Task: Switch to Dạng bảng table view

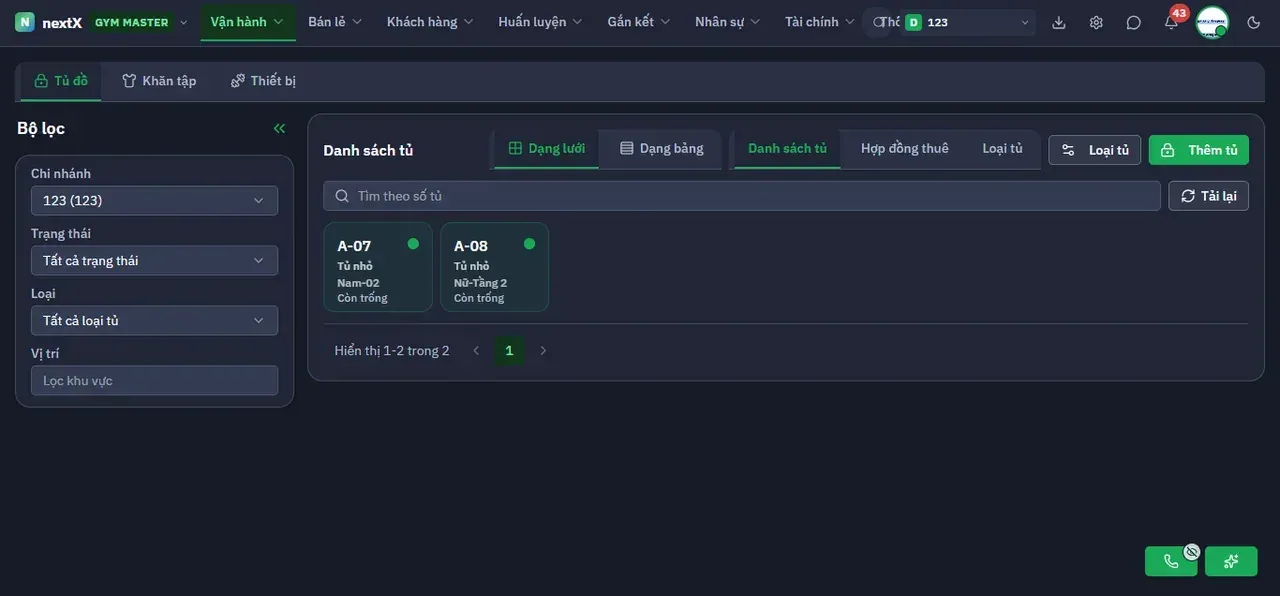Action: 661,149
